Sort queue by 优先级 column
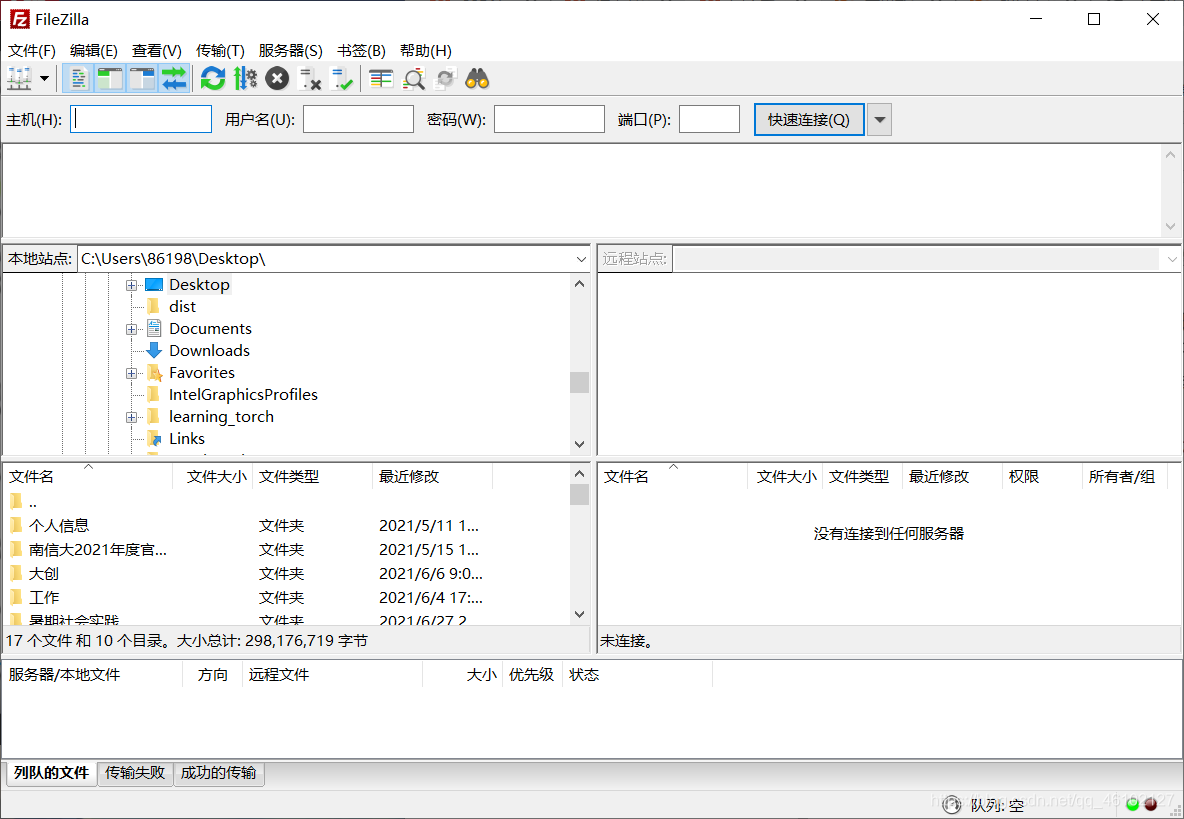This screenshot has width=1184, height=819. [x=532, y=675]
